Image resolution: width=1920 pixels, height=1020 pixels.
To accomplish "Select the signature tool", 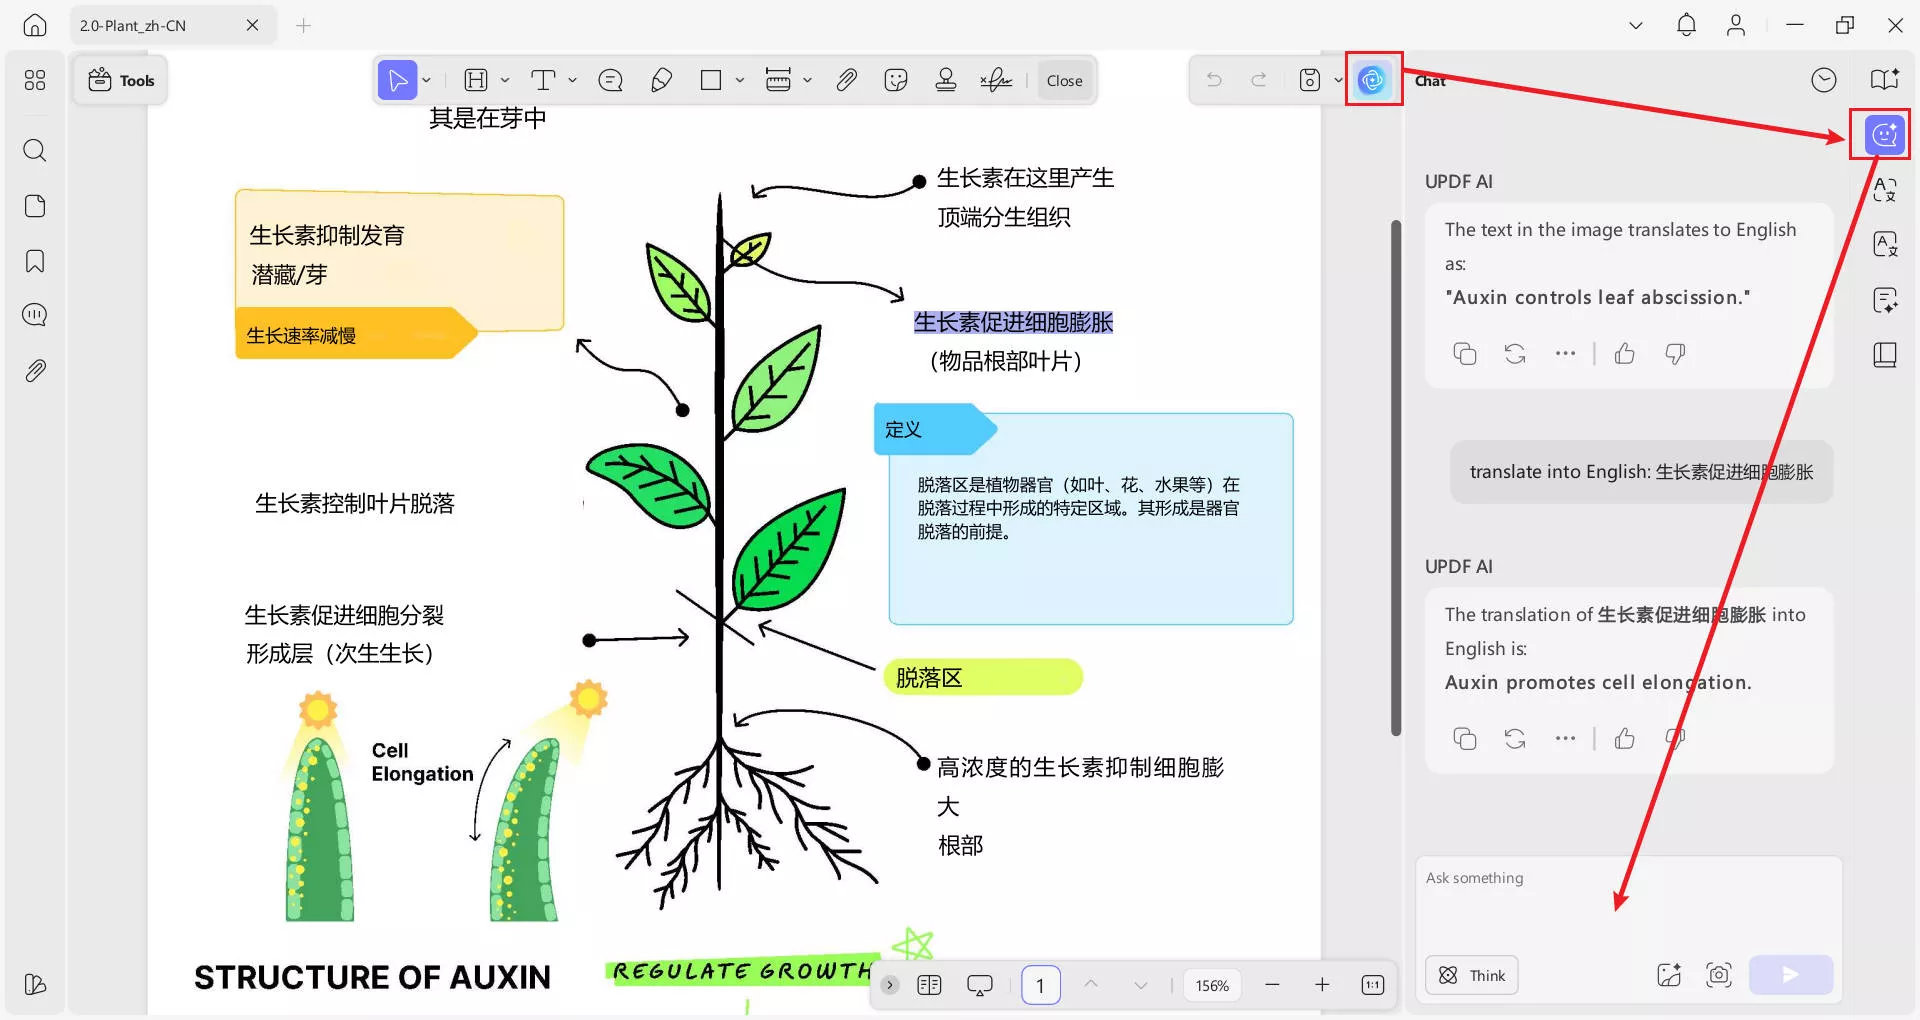I will coord(996,80).
